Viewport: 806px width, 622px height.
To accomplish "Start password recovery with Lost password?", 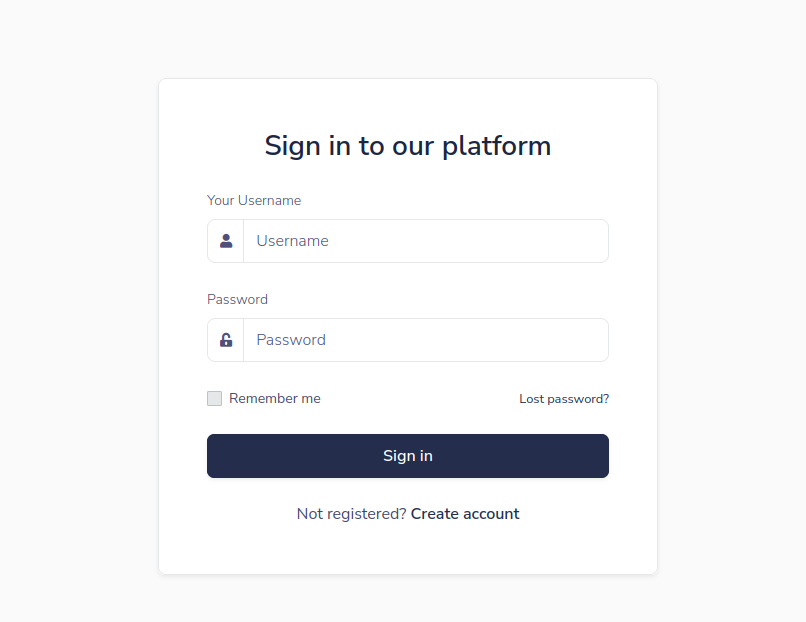I will pyautogui.click(x=564, y=399).
